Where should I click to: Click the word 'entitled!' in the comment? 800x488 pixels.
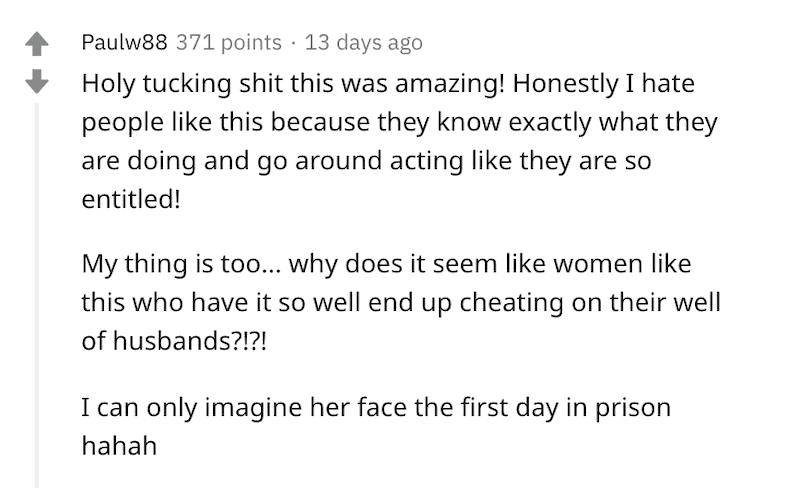point(131,199)
